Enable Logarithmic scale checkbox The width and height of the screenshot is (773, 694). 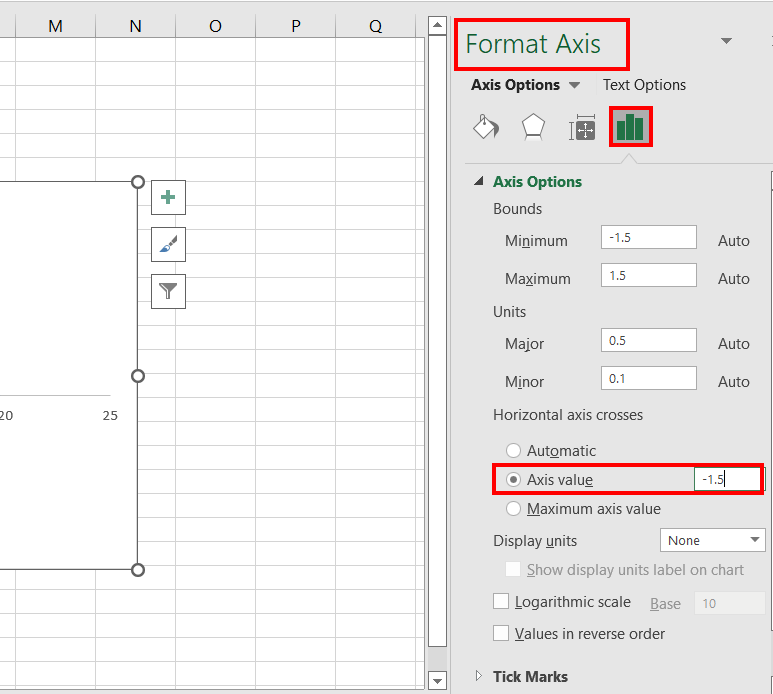[x=501, y=601]
